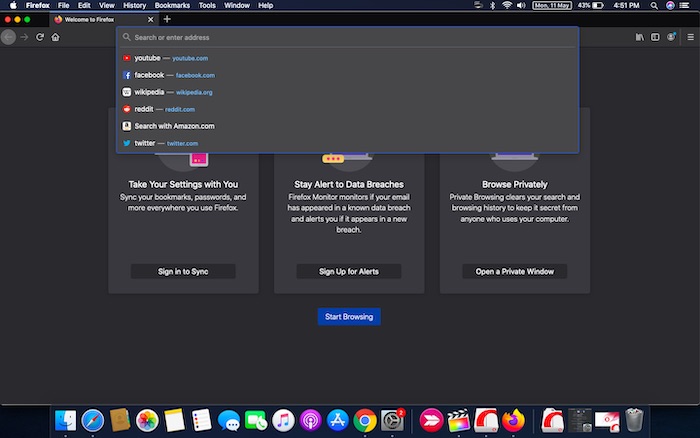The width and height of the screenshot is (700, 438).
Task: Click the battery 43% indicator
Action: 591,5
